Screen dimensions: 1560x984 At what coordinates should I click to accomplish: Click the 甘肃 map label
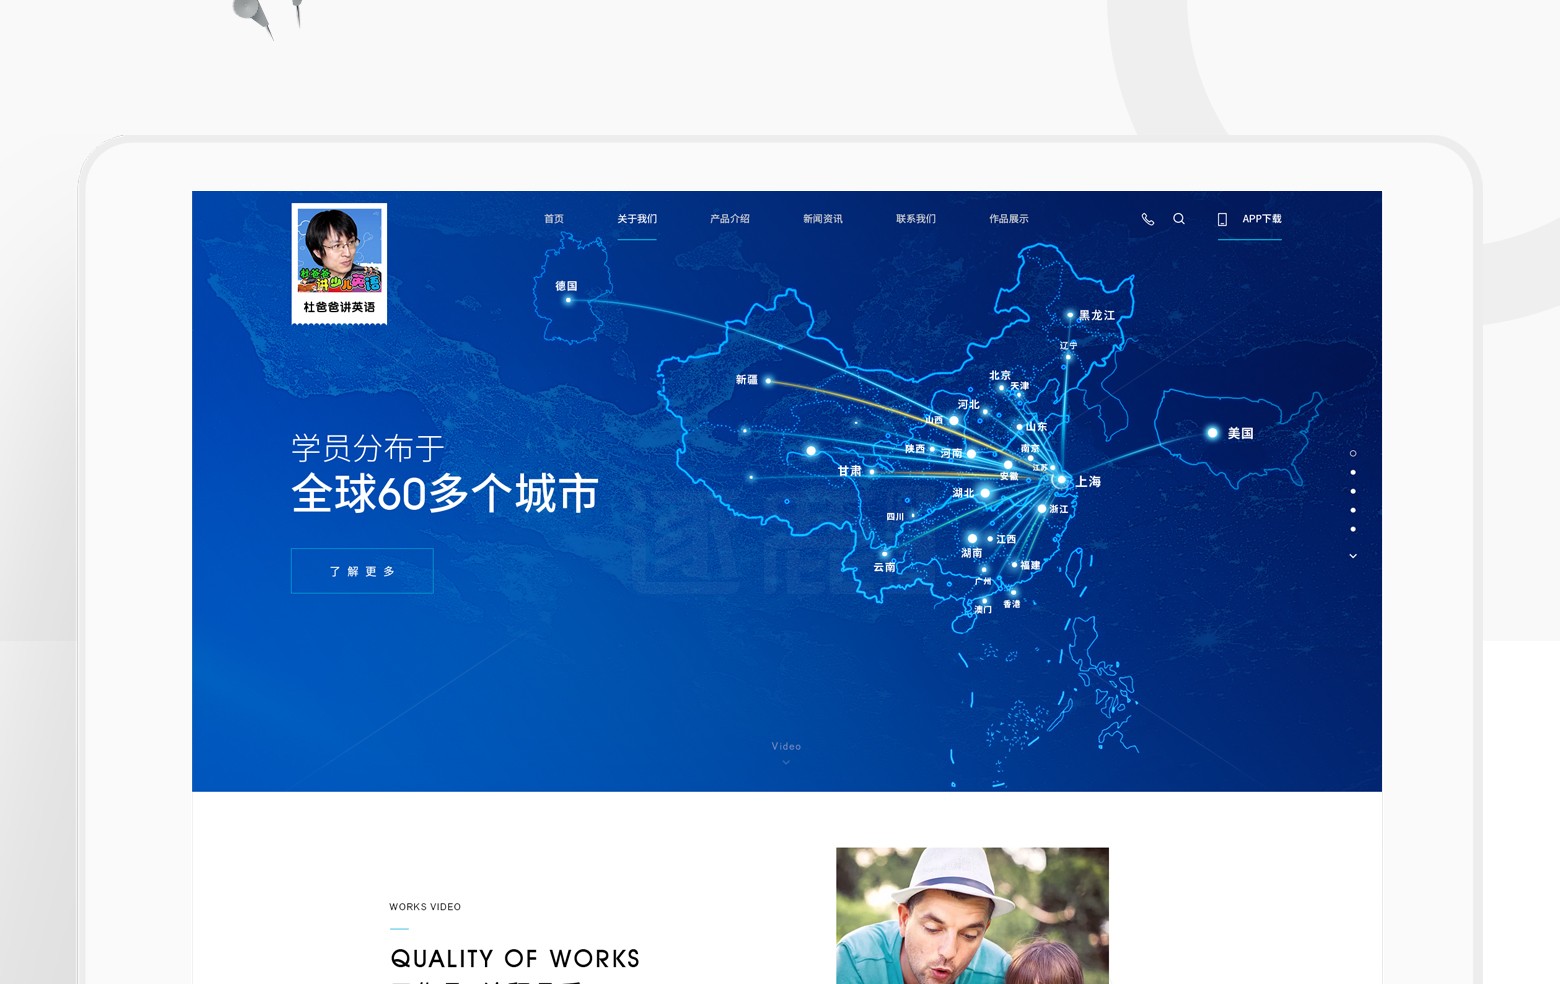(x=850, y=471)
